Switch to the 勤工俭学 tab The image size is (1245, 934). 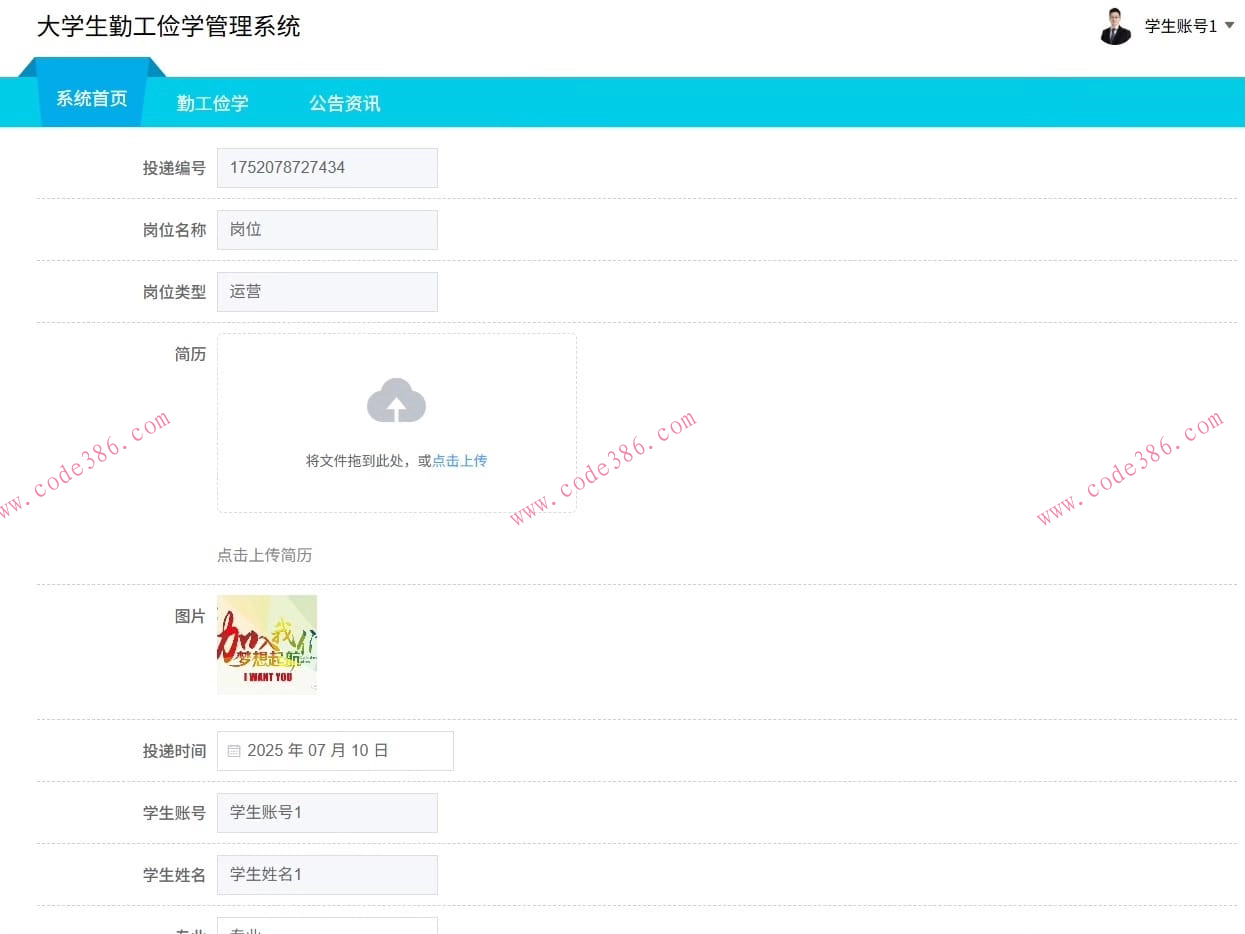click(x=212, y=101)
